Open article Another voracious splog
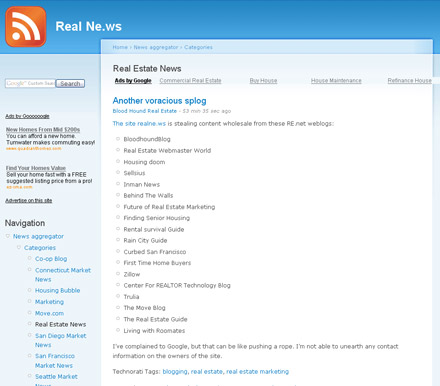This screenshot has height=386, width=440. (159, 101)
